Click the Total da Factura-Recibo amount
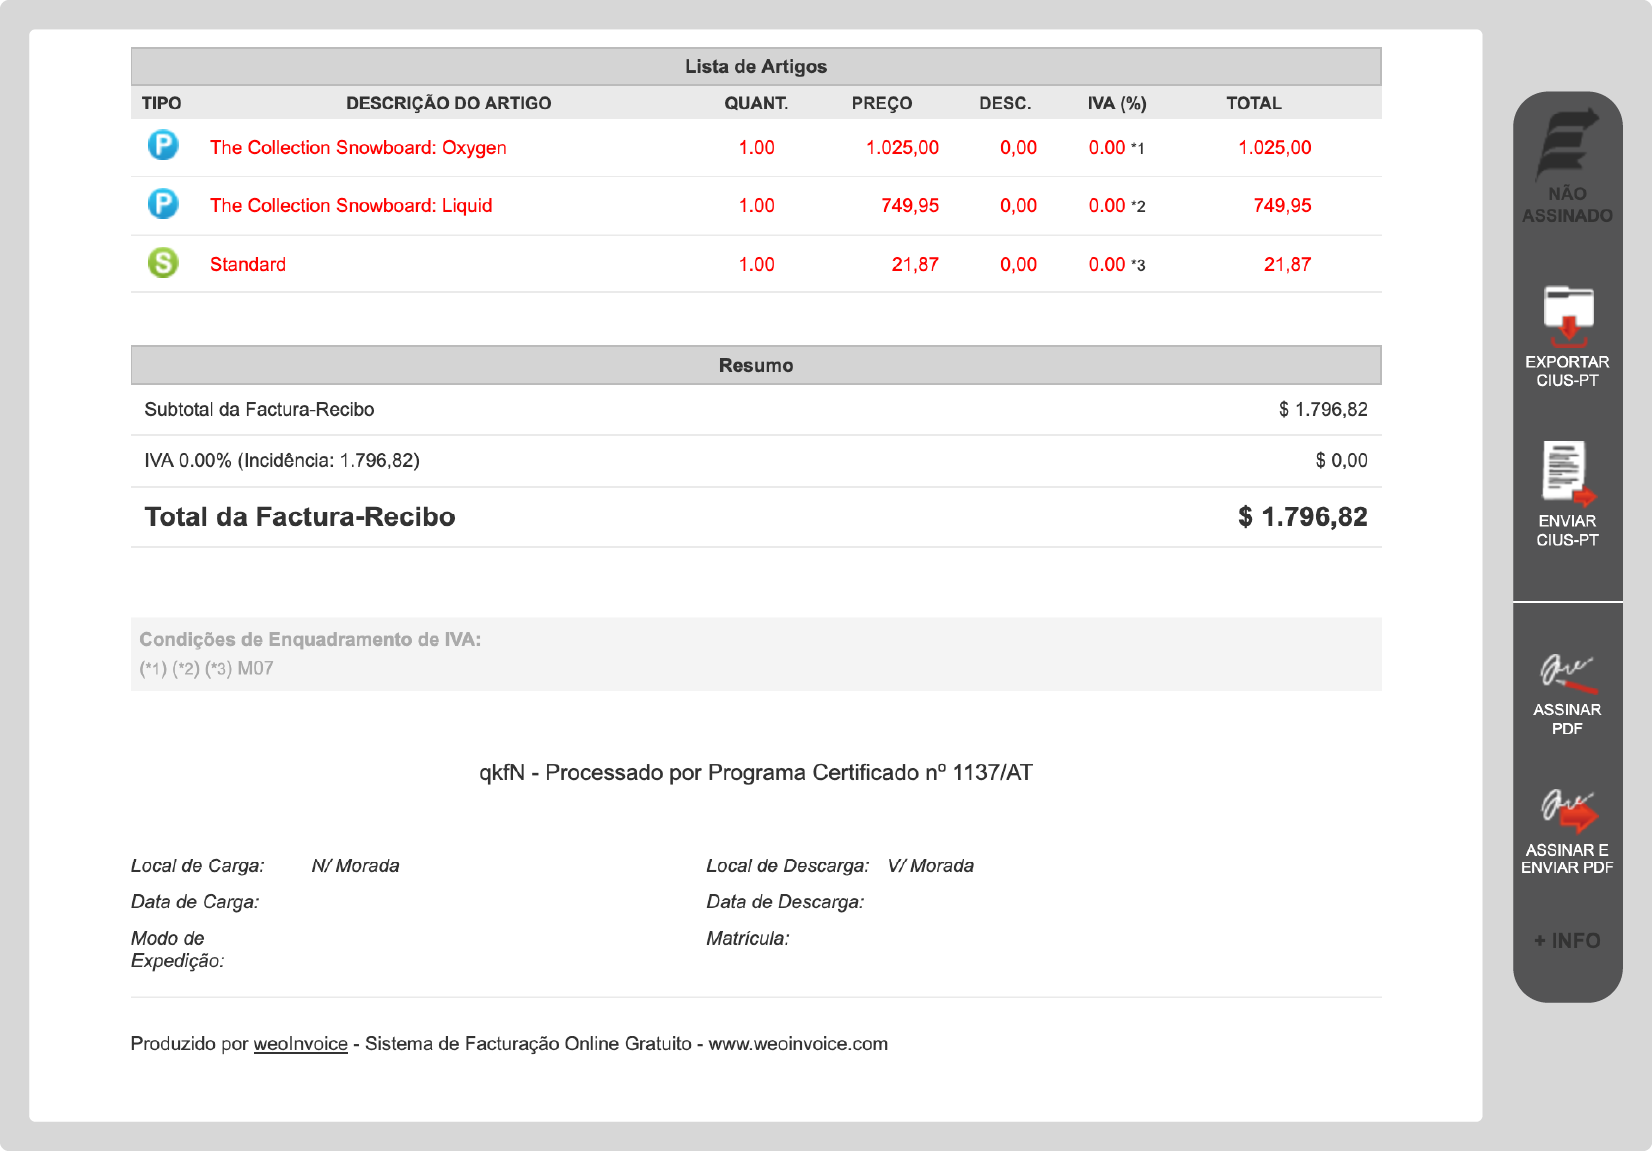Viewport: 1652px width, 1151px height. pos(1302,517)
